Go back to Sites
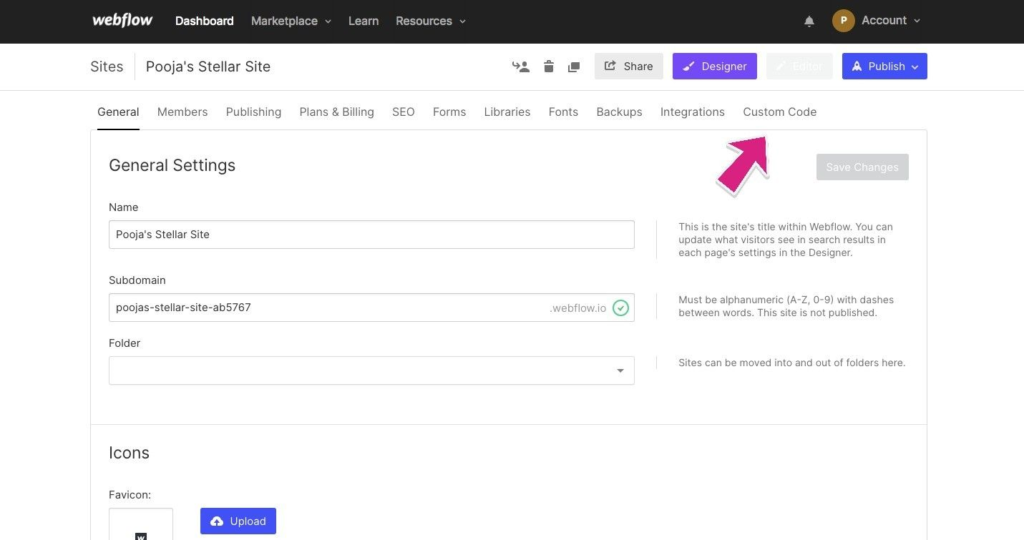The image size is (1024, 540). click(106, 67)
